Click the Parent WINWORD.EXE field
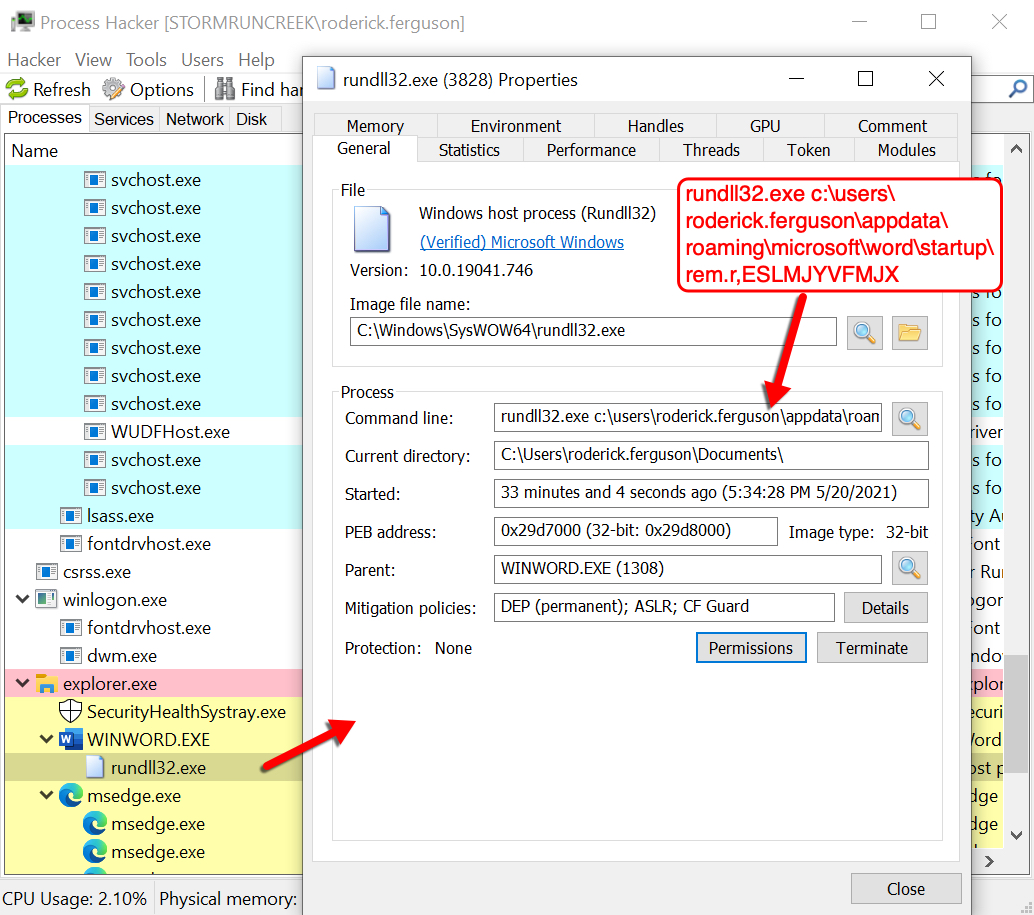1034x915 pixels. [x=688, y=569]
